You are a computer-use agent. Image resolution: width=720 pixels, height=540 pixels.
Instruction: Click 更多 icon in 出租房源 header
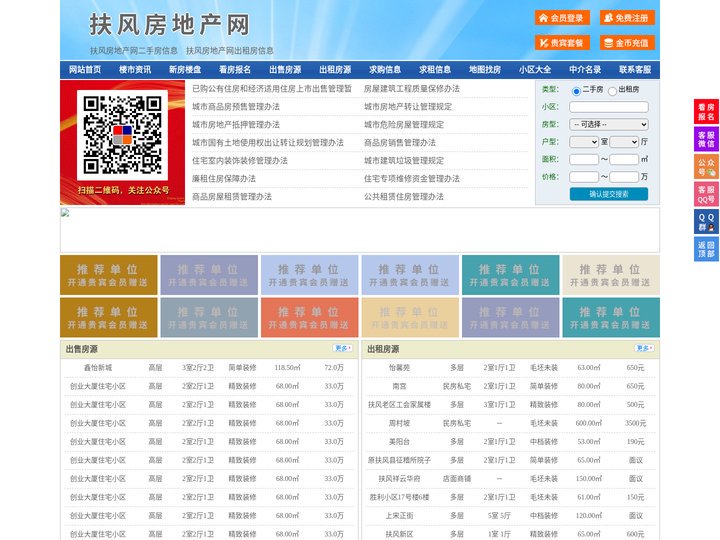pos(644,349)
